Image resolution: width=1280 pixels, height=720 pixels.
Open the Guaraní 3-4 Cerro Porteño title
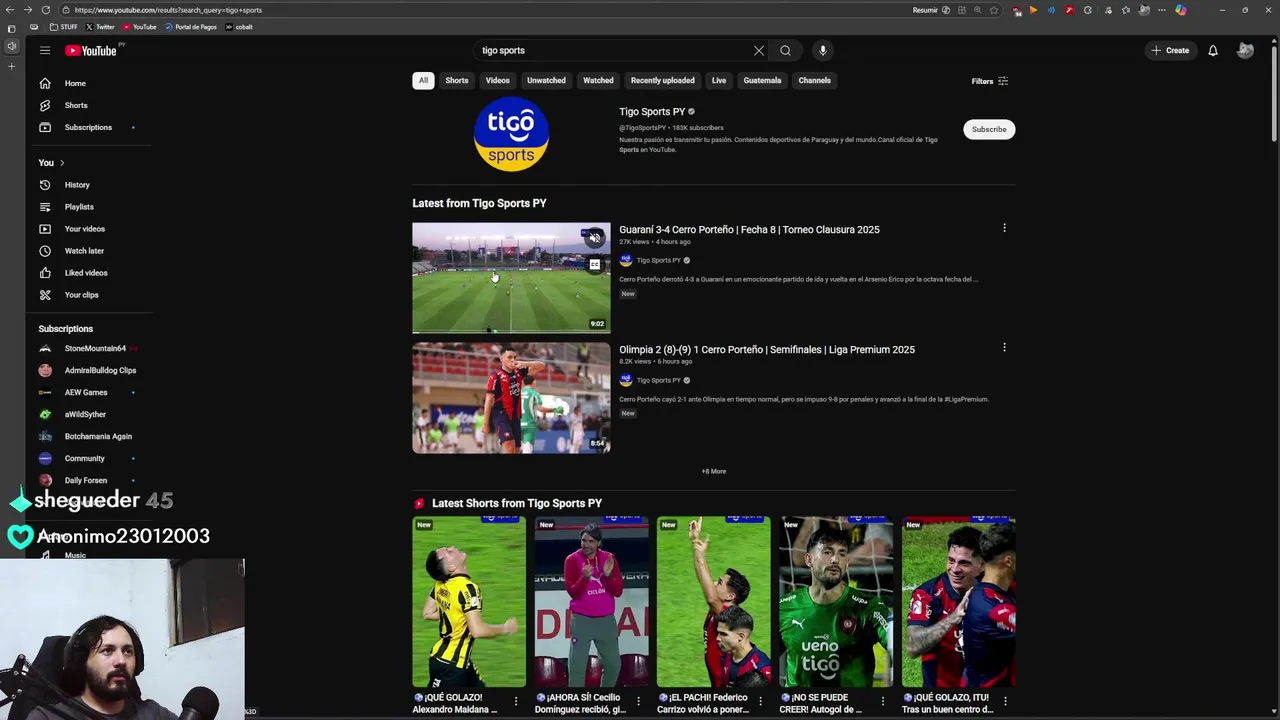click(749, 230)
